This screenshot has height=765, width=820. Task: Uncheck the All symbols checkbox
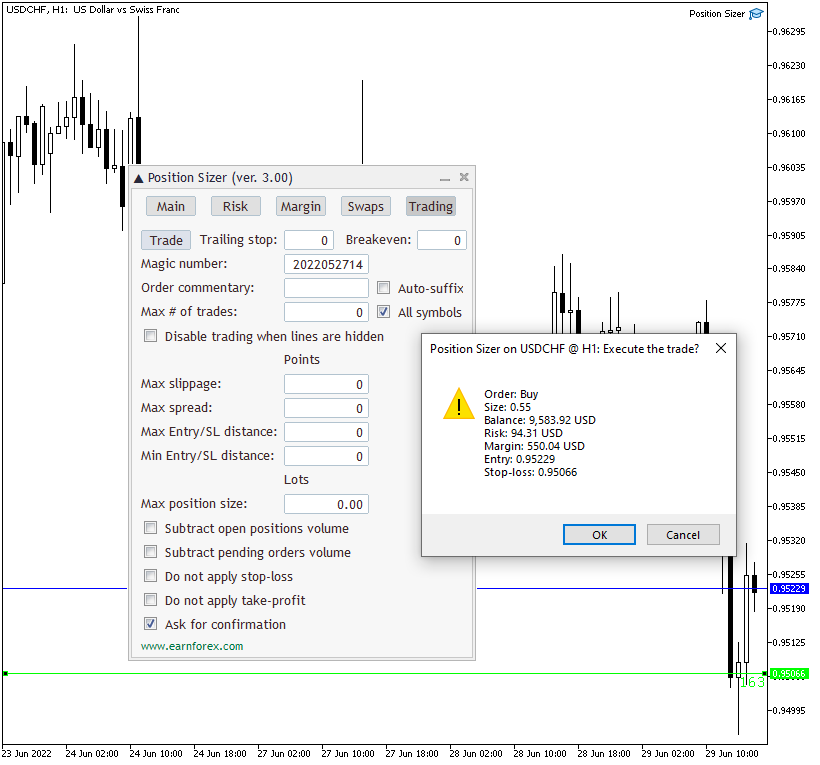click(384, 312)
